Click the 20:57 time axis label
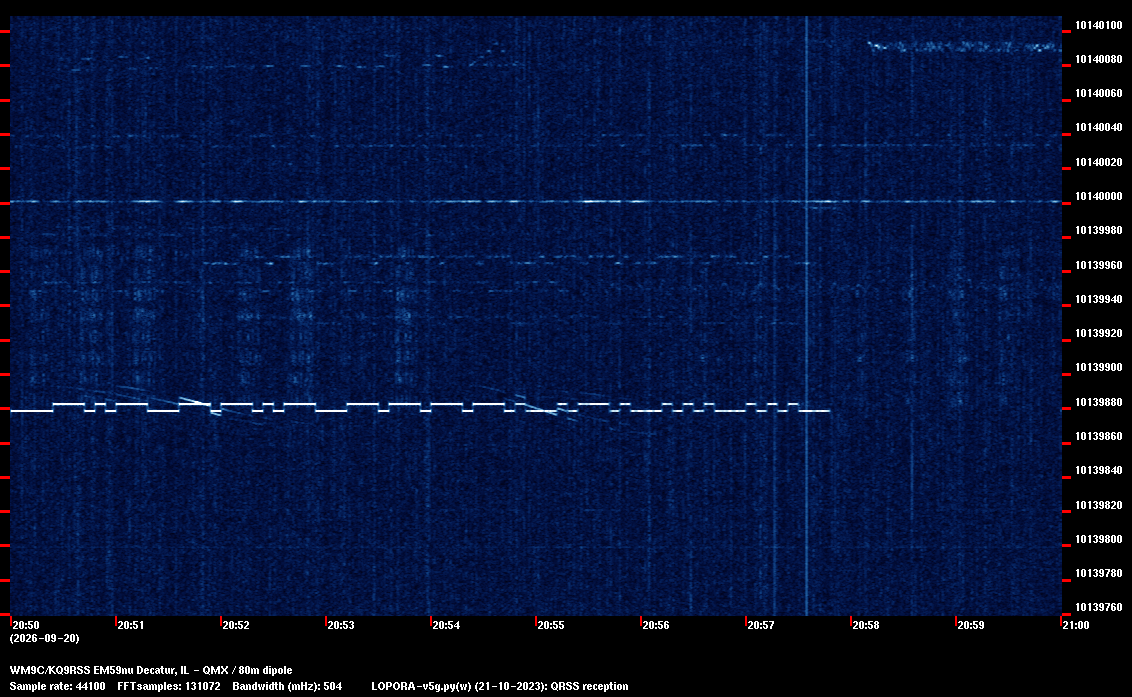Screen dimensions: 1132x697 760,625
